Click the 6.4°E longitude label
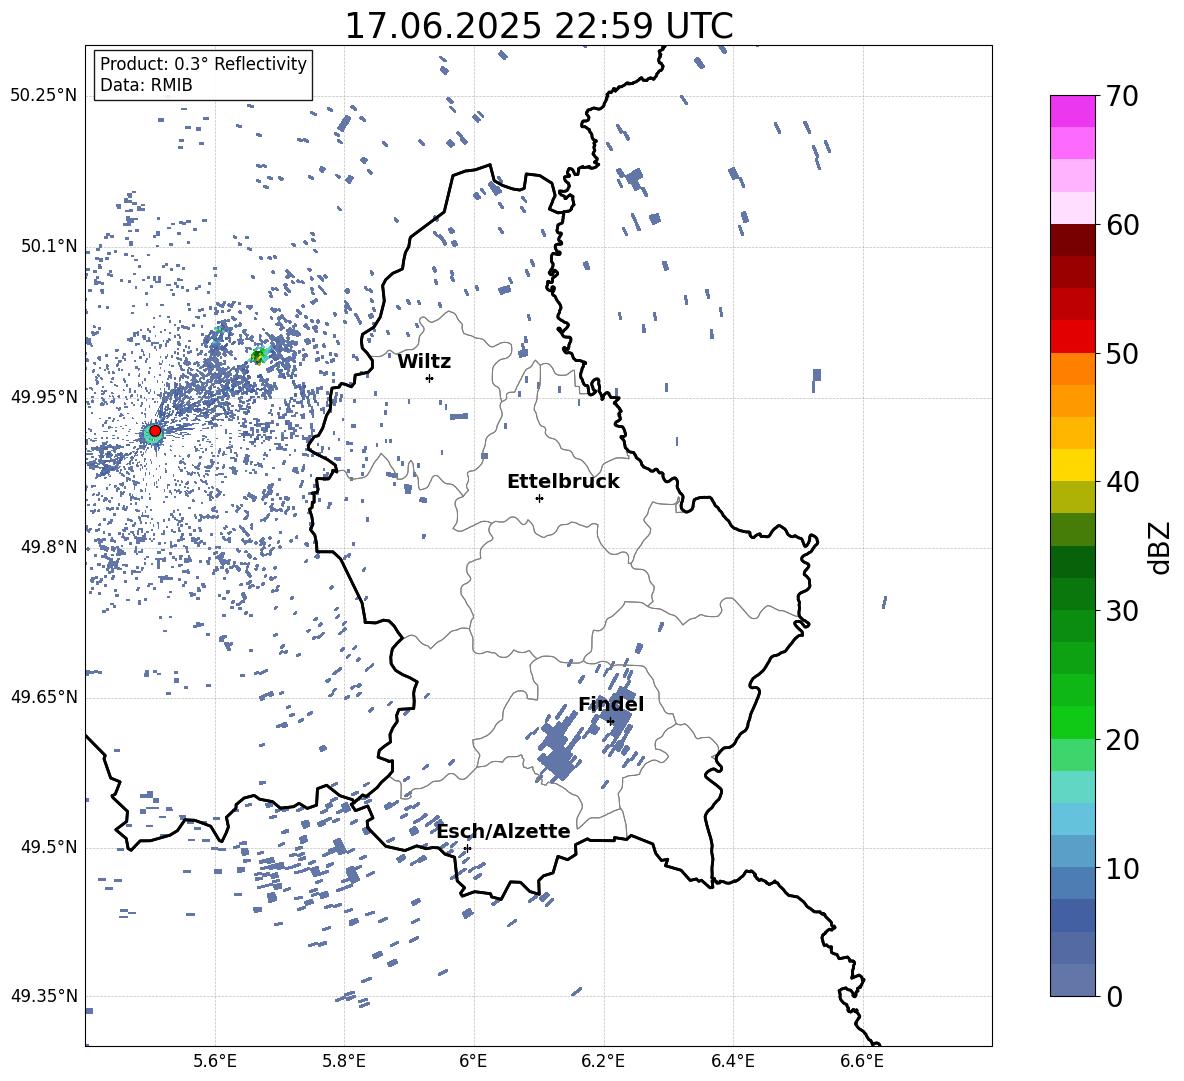 (x=732, y=1061)
